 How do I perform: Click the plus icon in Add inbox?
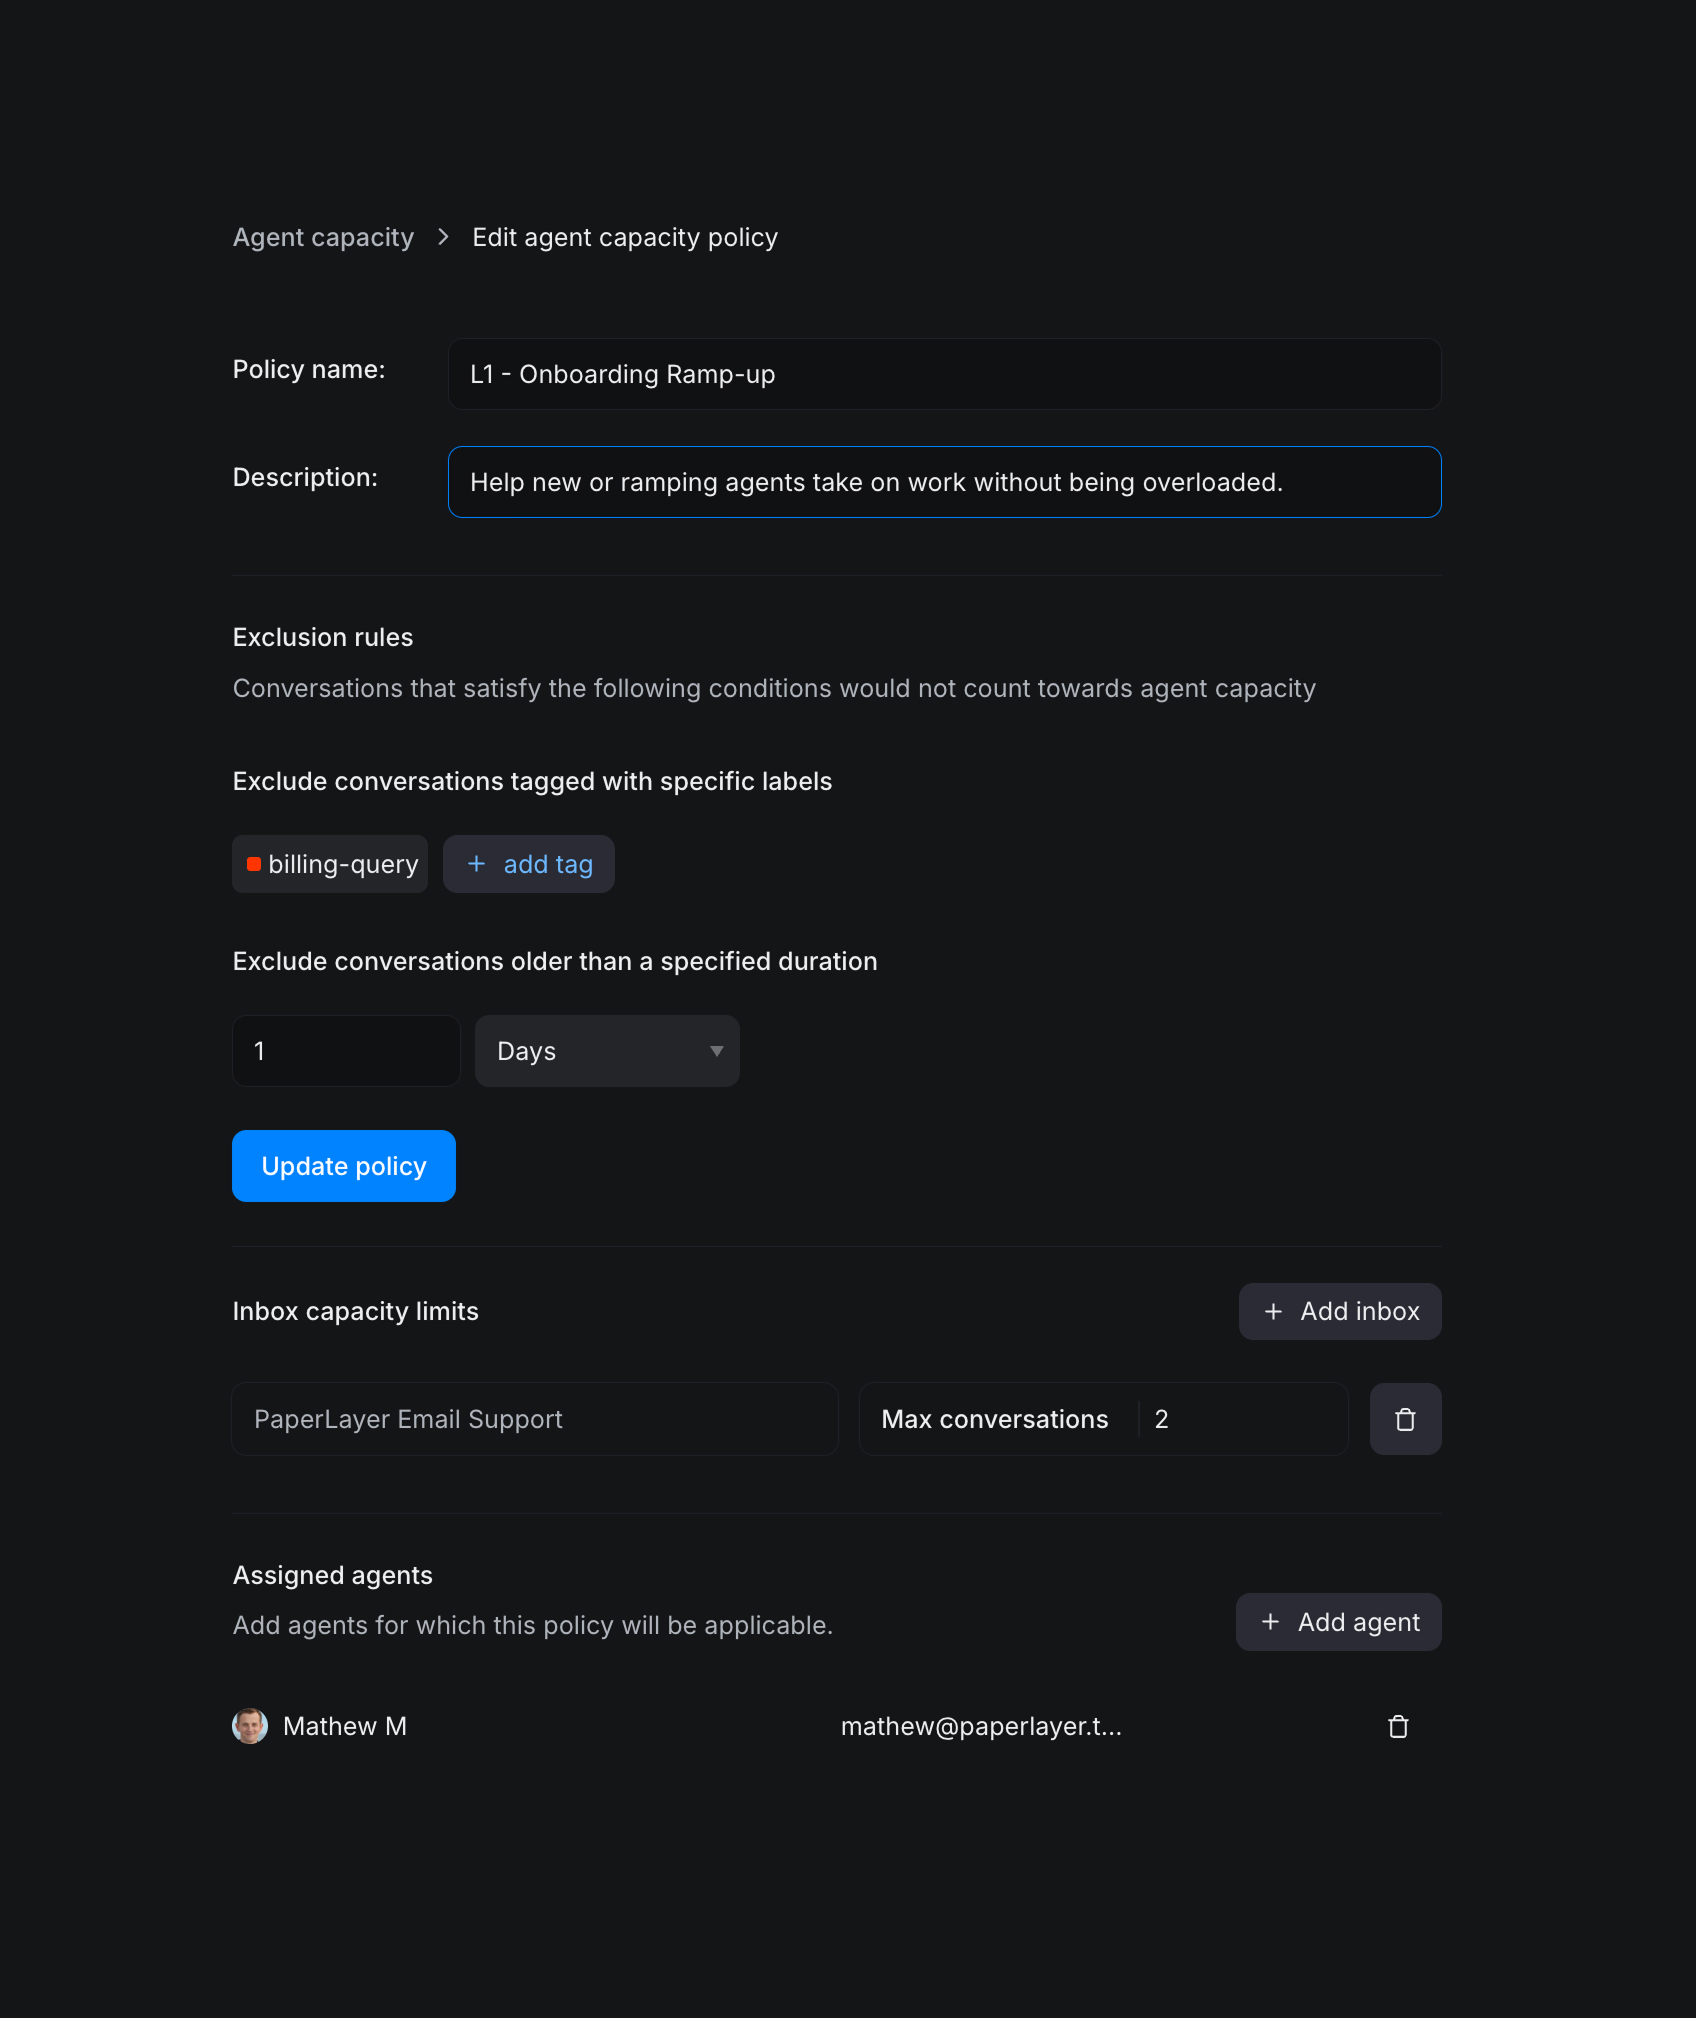click(x=1273, y=1311)
